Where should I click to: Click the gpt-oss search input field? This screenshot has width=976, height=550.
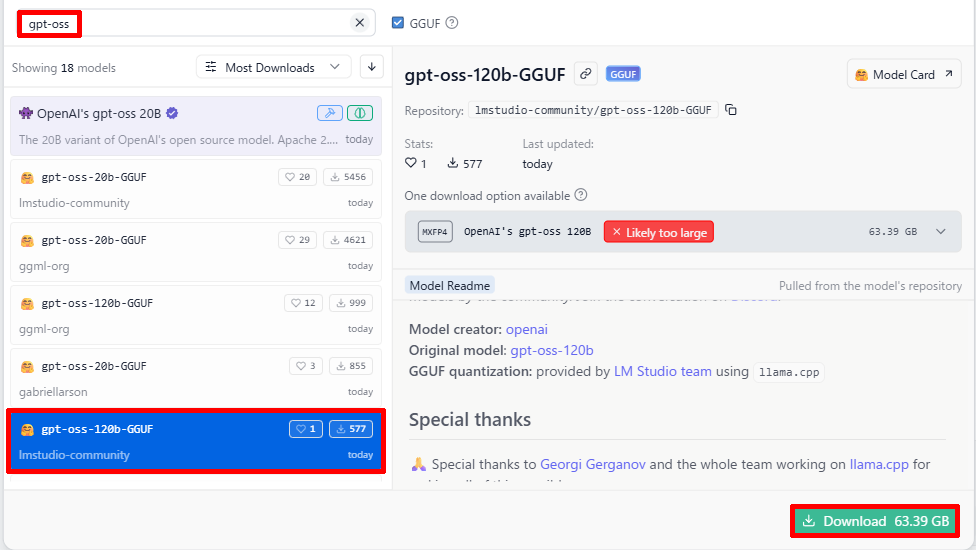click(x=196, y=24)
